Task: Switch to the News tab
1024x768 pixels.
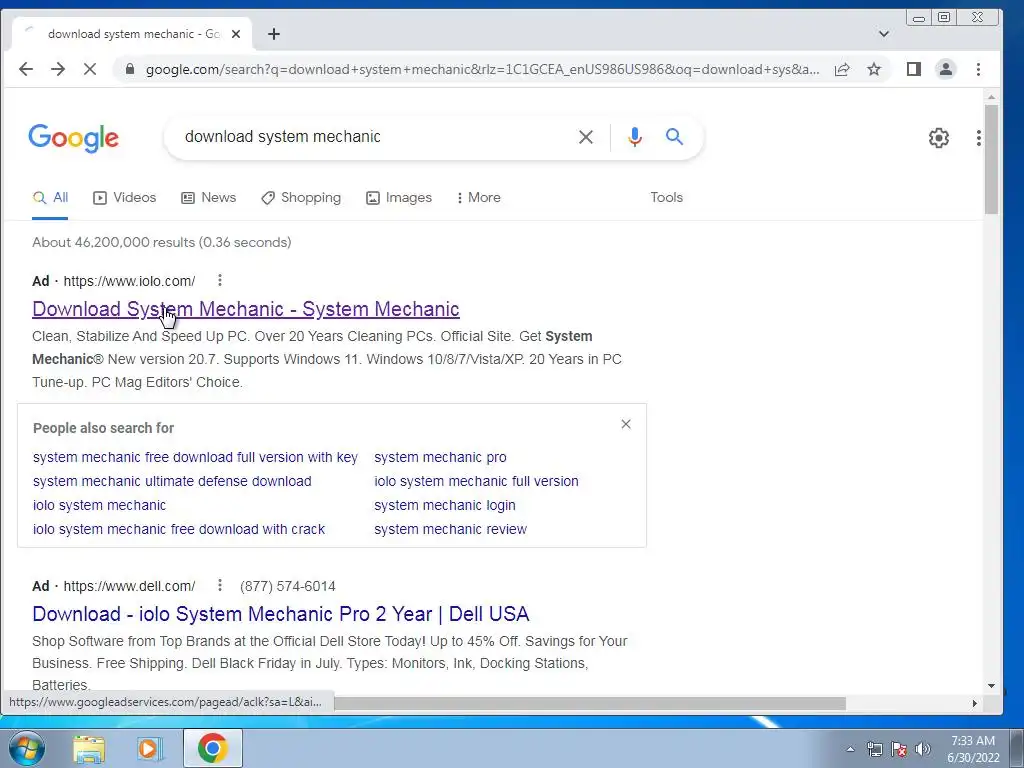Action: click(208, 197)
